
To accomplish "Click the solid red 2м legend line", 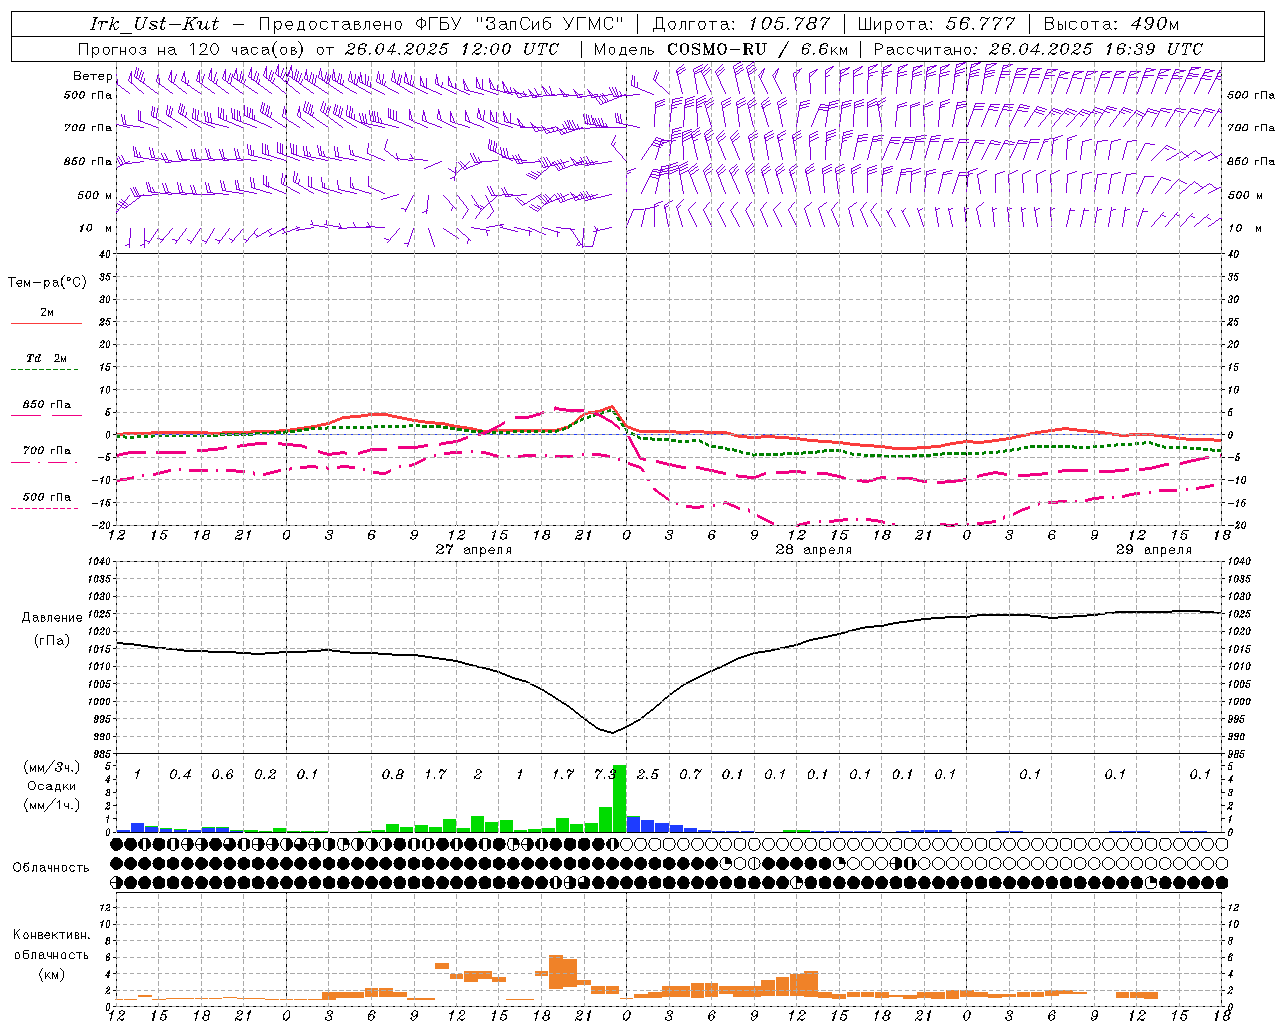I will point(46,323).
